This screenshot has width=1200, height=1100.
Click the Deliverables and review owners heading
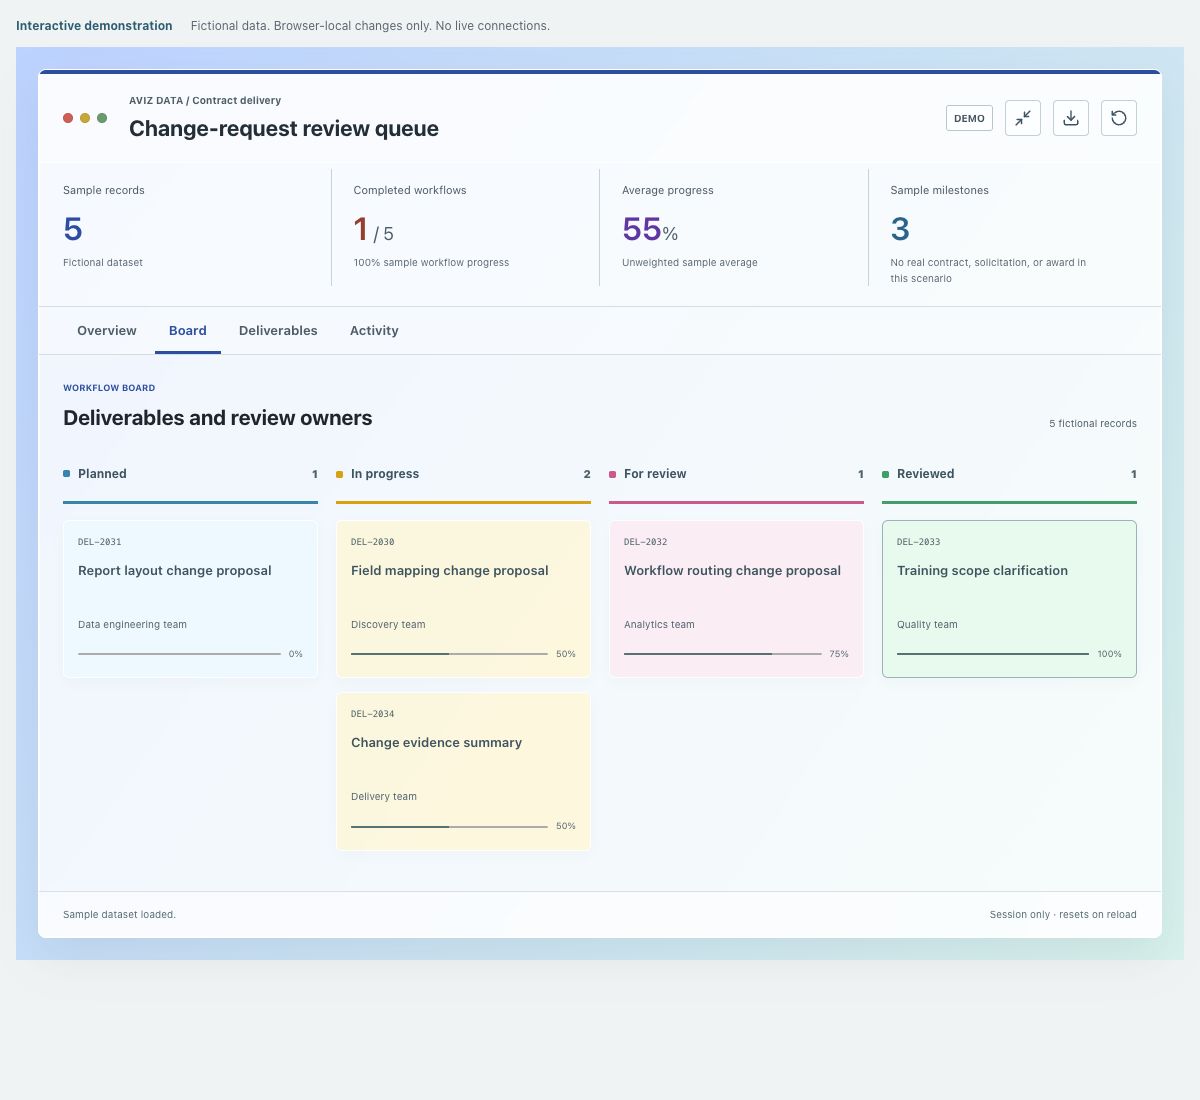(x=218, y=418)
